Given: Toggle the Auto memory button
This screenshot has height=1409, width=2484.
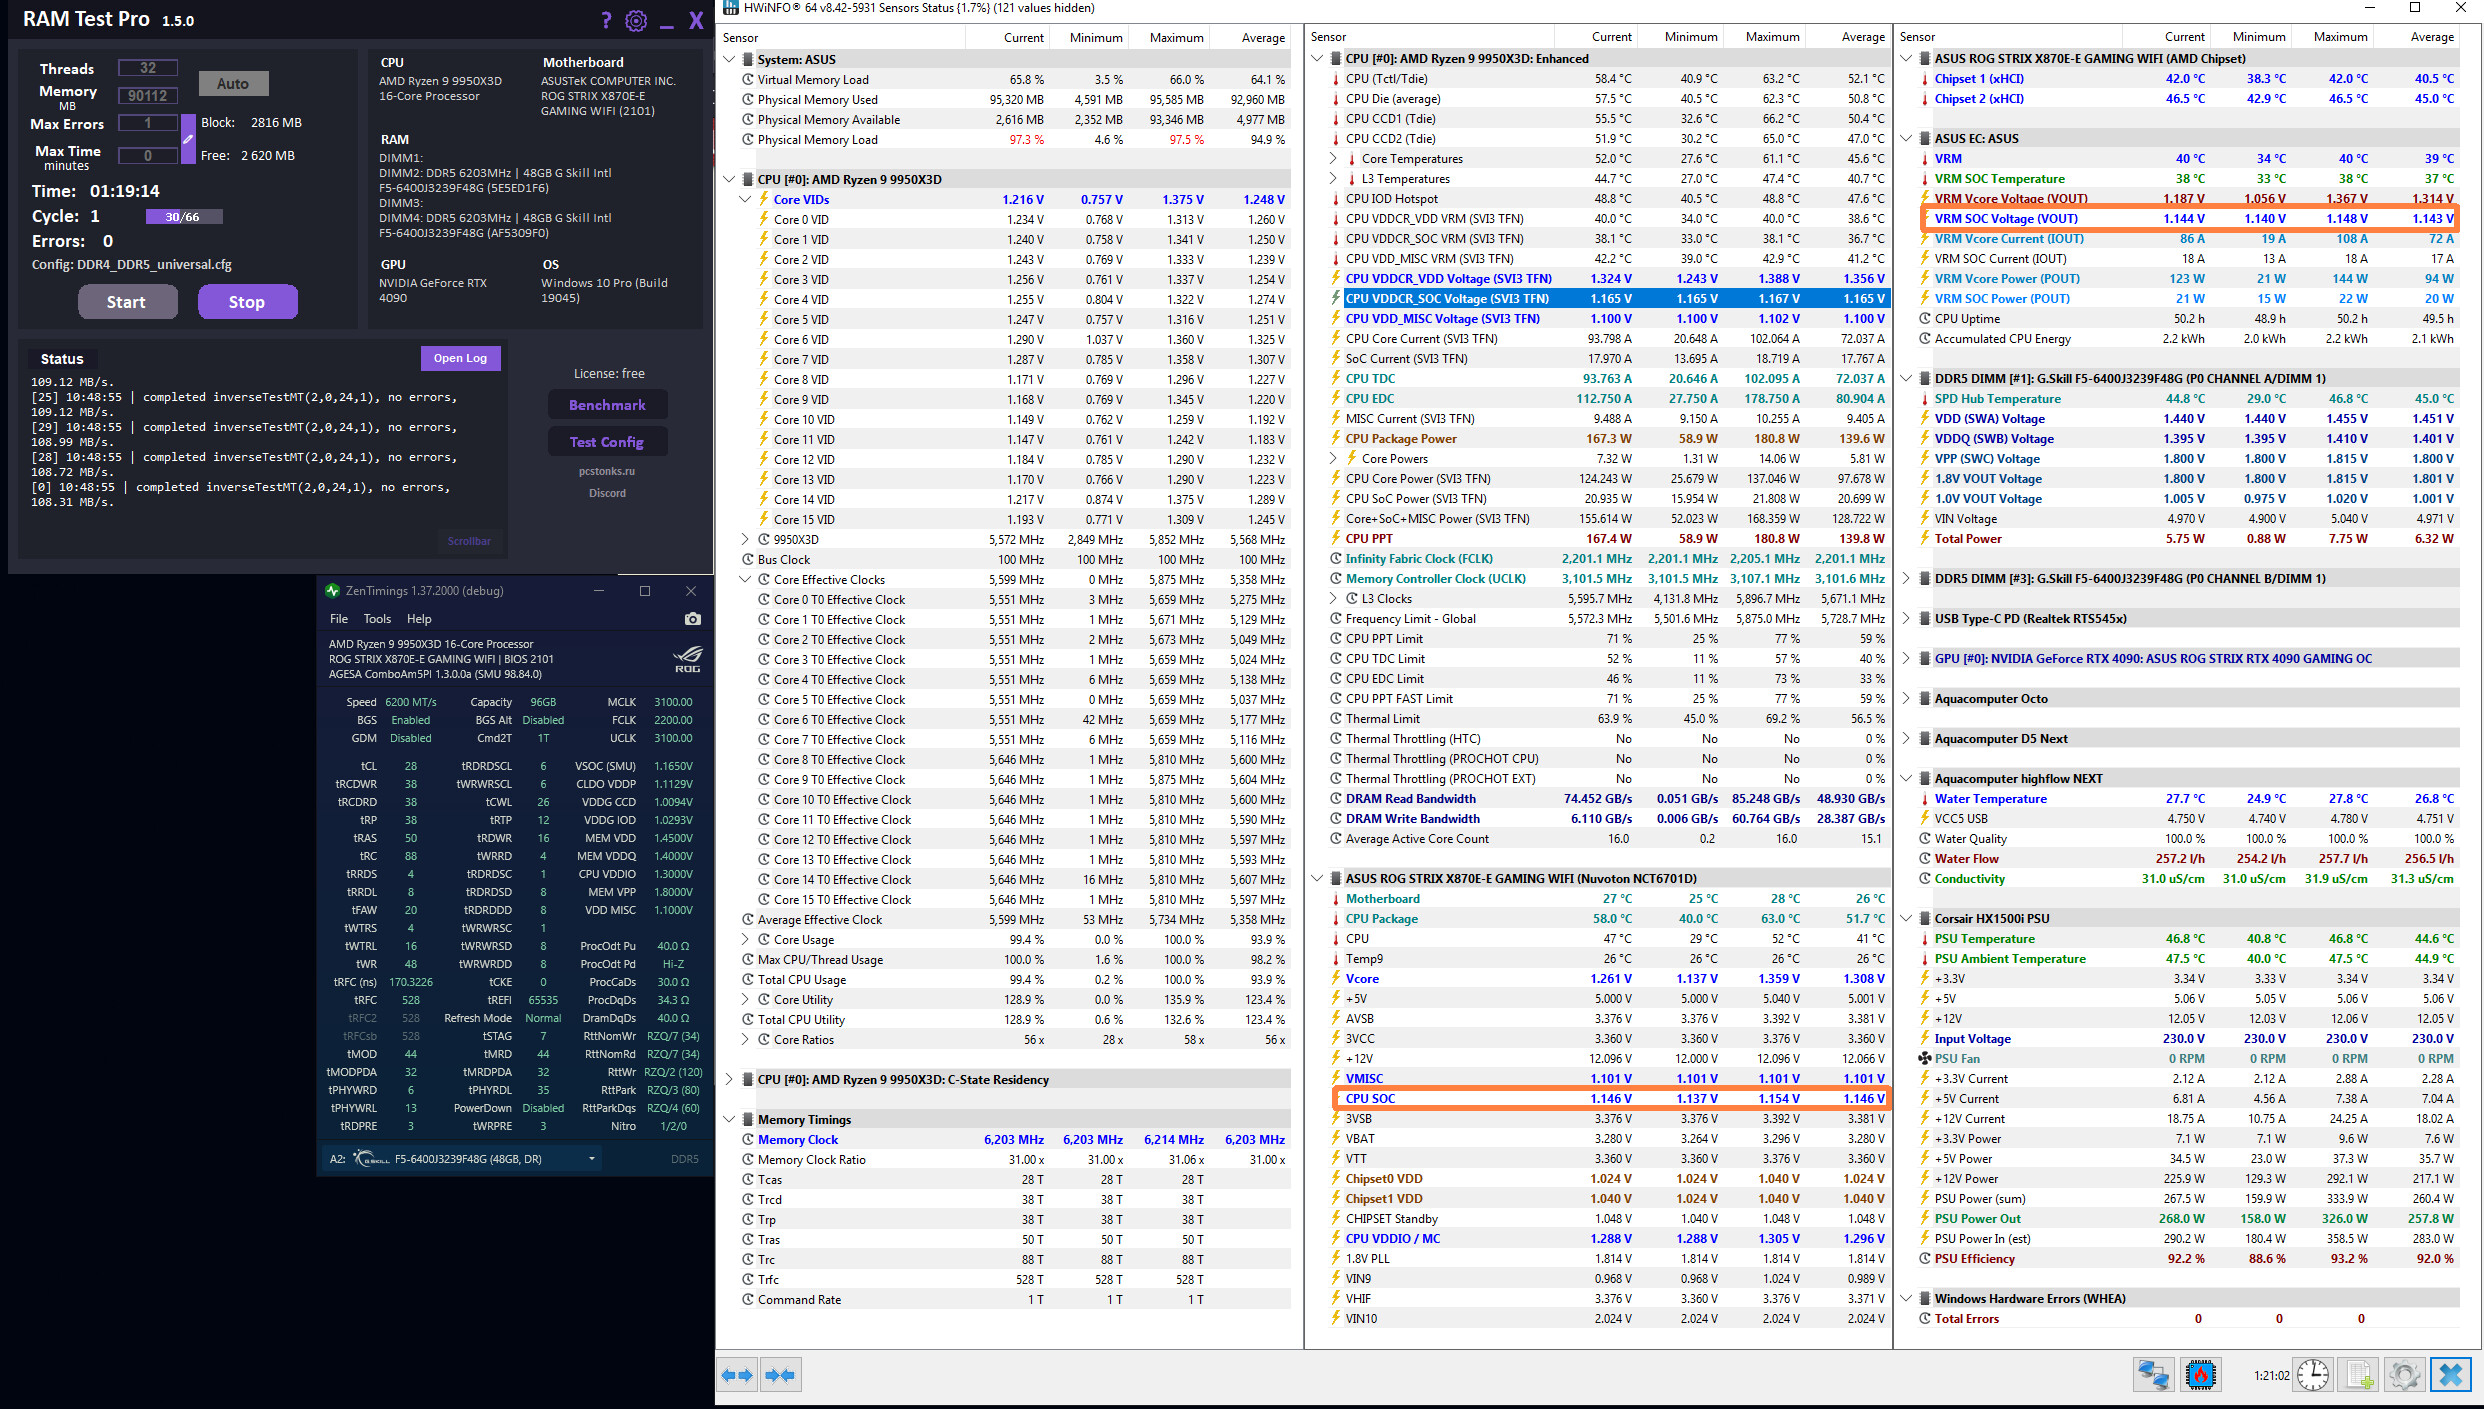Looking at the screenshot, I should click(x=233, y=84).
